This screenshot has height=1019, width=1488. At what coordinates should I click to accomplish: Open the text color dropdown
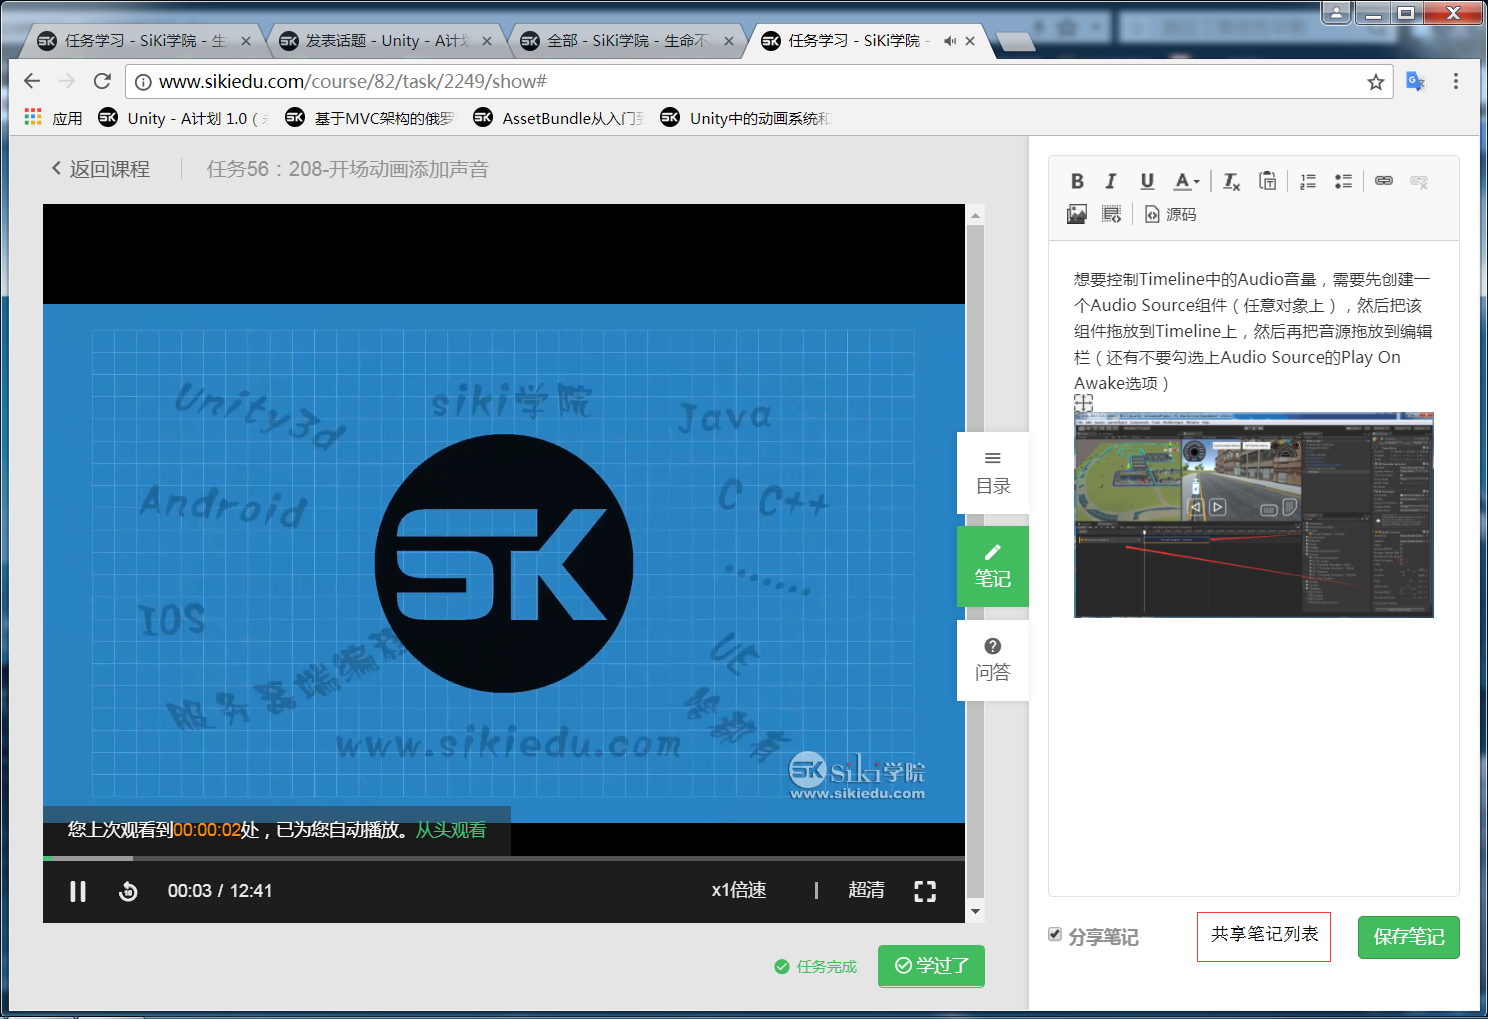click(1187, 181)
